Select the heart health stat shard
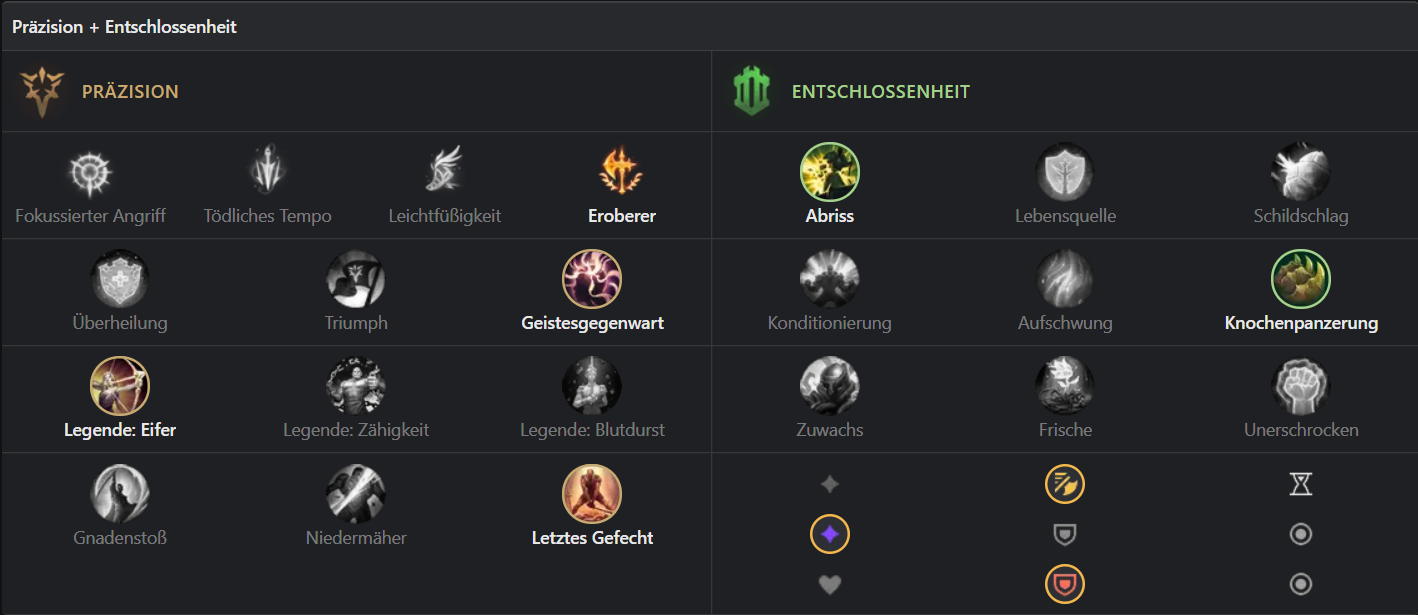The width and height of the screenshot is (1418, 615). (x=829, y=584)
